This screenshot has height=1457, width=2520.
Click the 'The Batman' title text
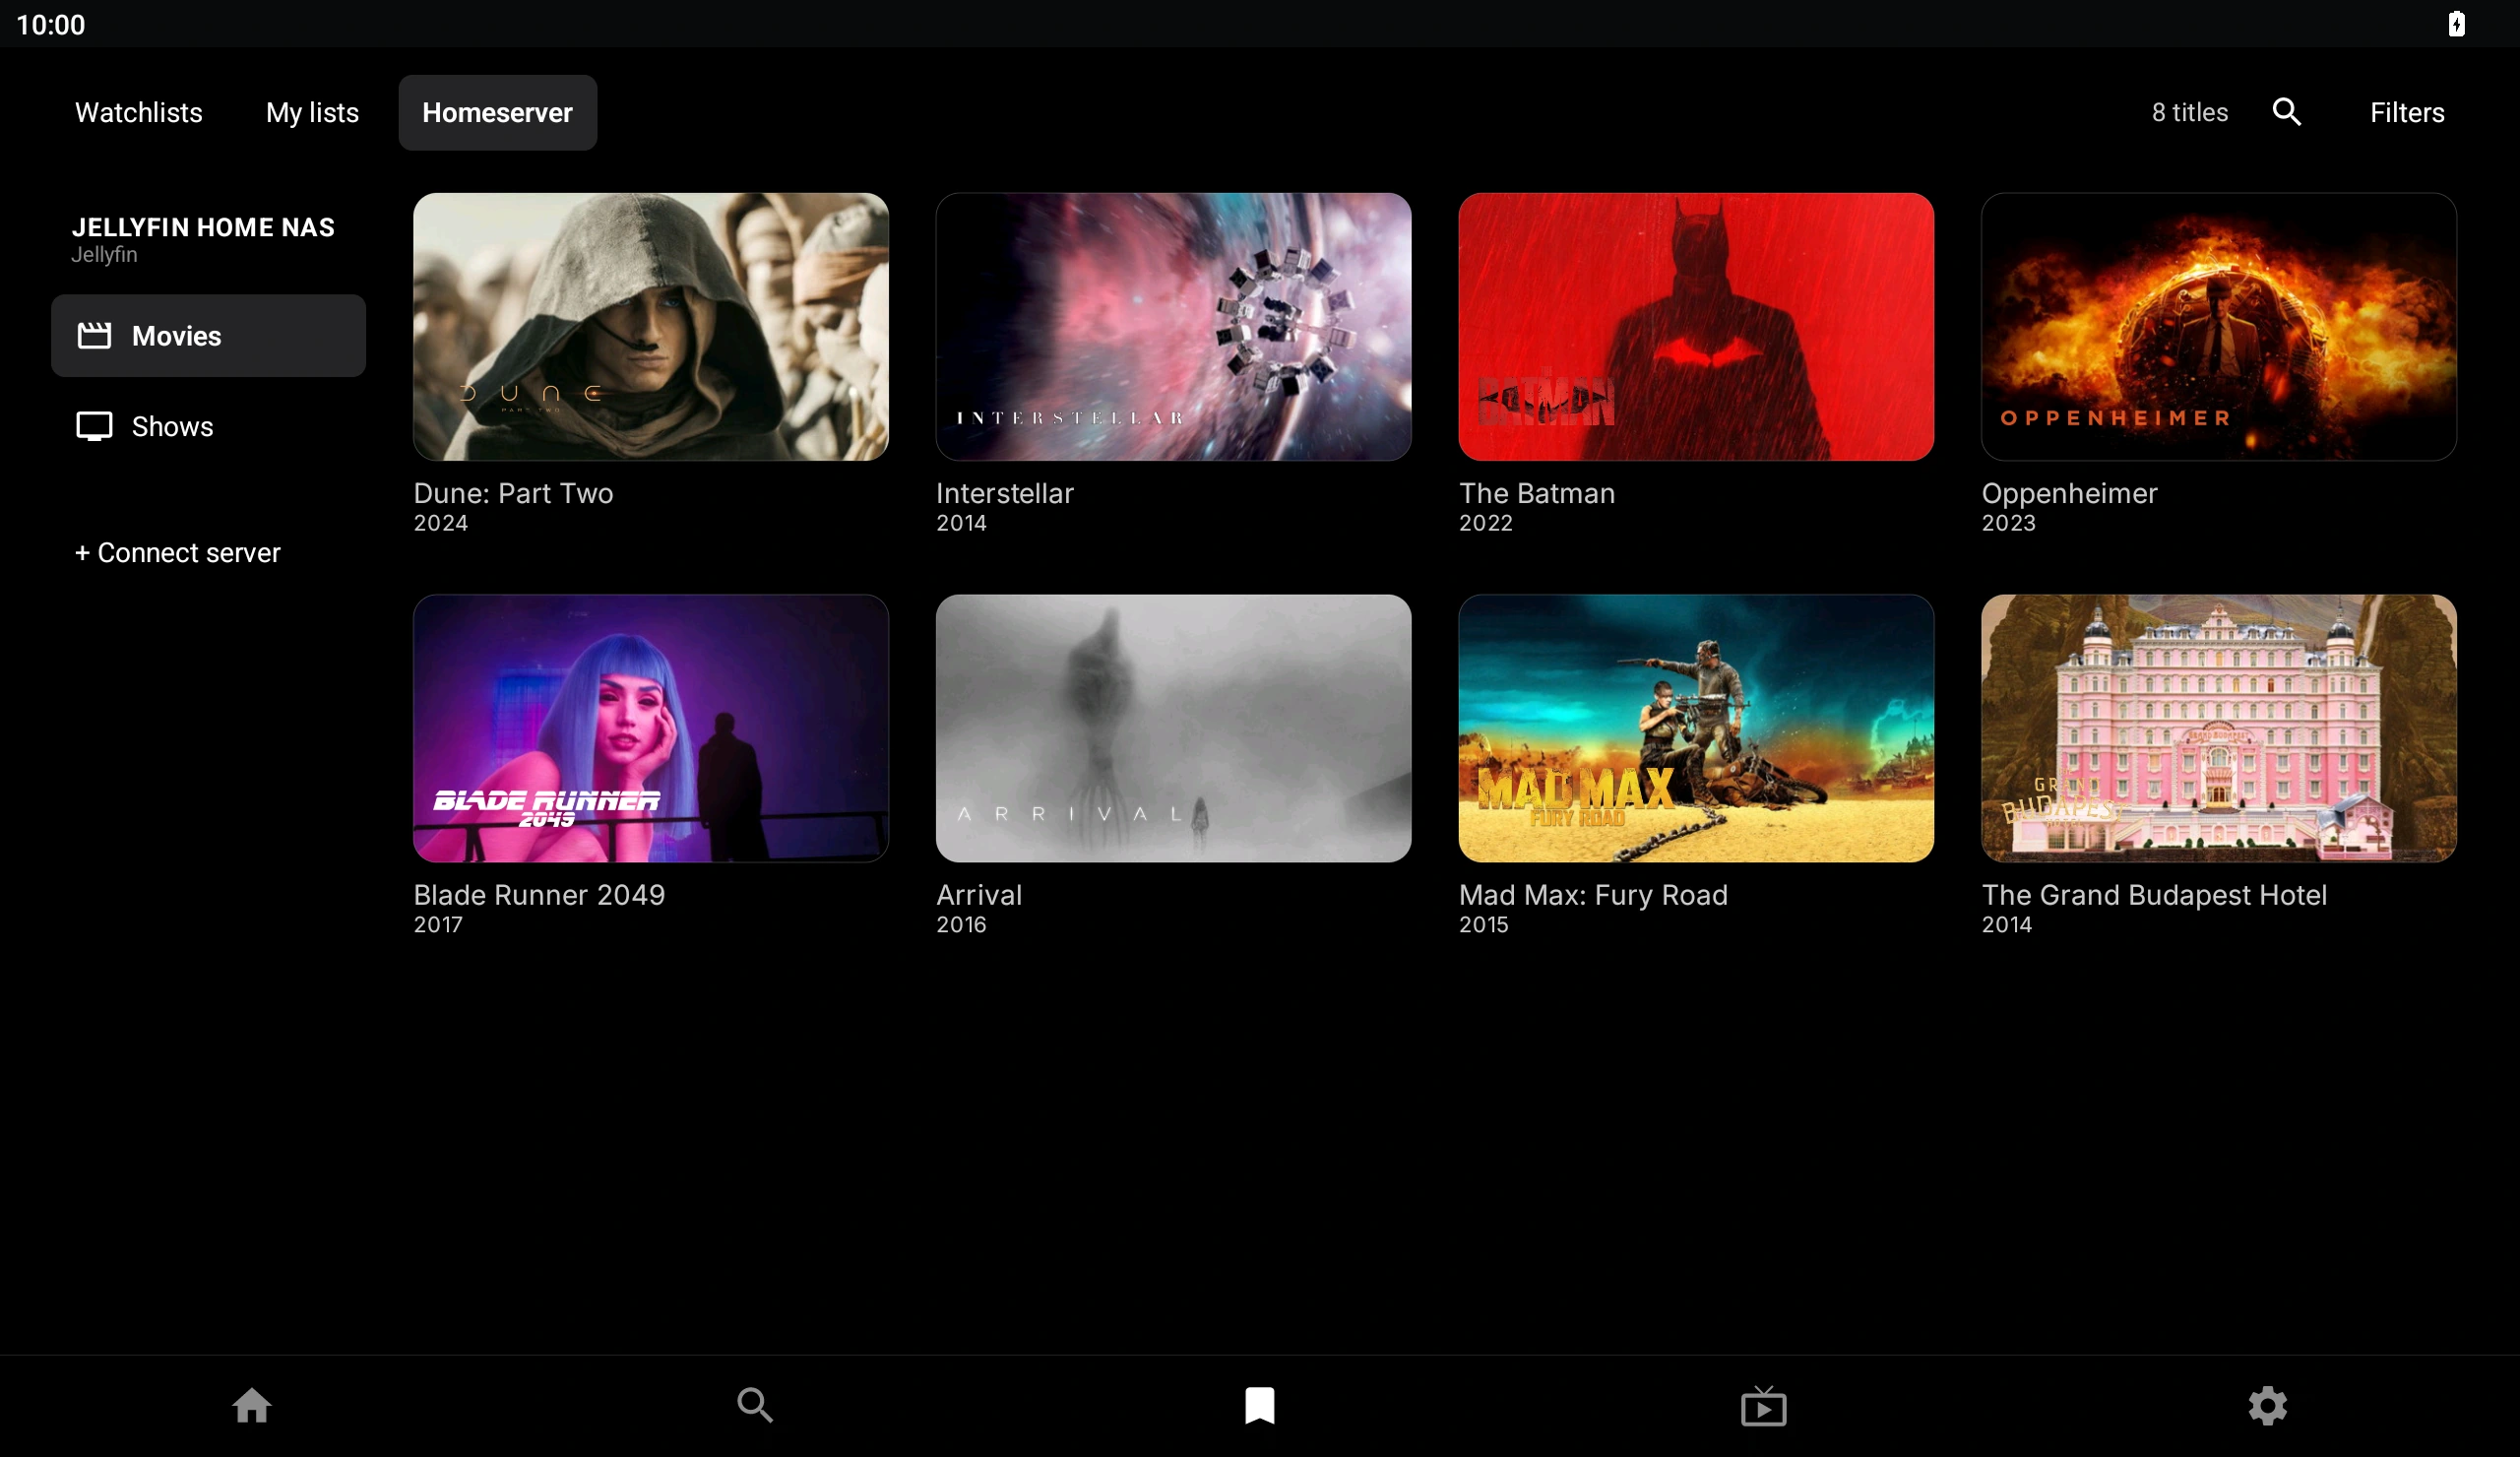pos(1536,493)
